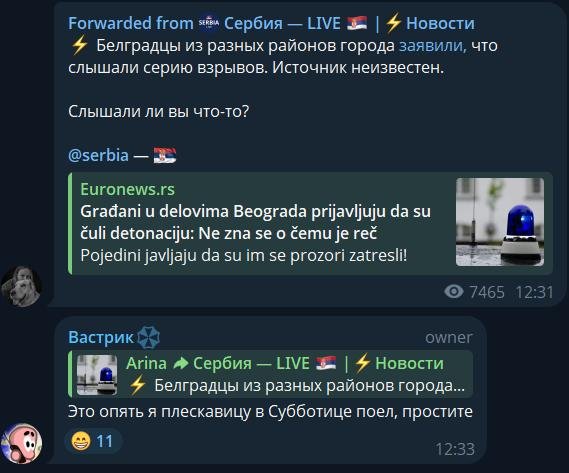This screenshot has width=569, height=473.
Task: Click the flag emoji after @serbia
Action: pyautogui.click(x=165, y=155)
